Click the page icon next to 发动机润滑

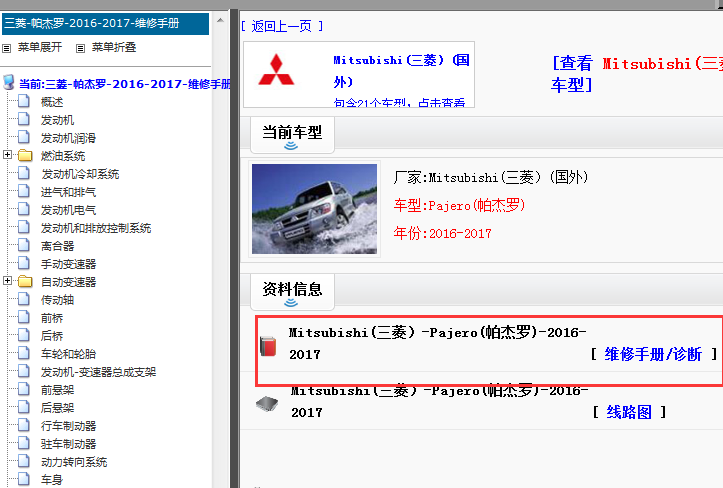24,137
